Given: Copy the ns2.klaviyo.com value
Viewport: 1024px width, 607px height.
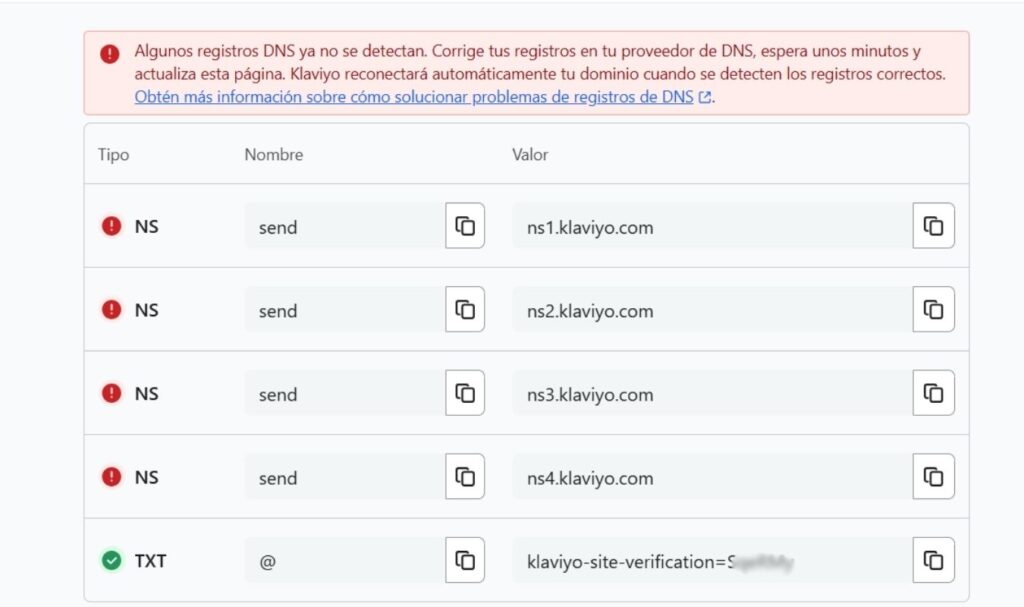Looking at the screenshot, I should coord(933,310).
